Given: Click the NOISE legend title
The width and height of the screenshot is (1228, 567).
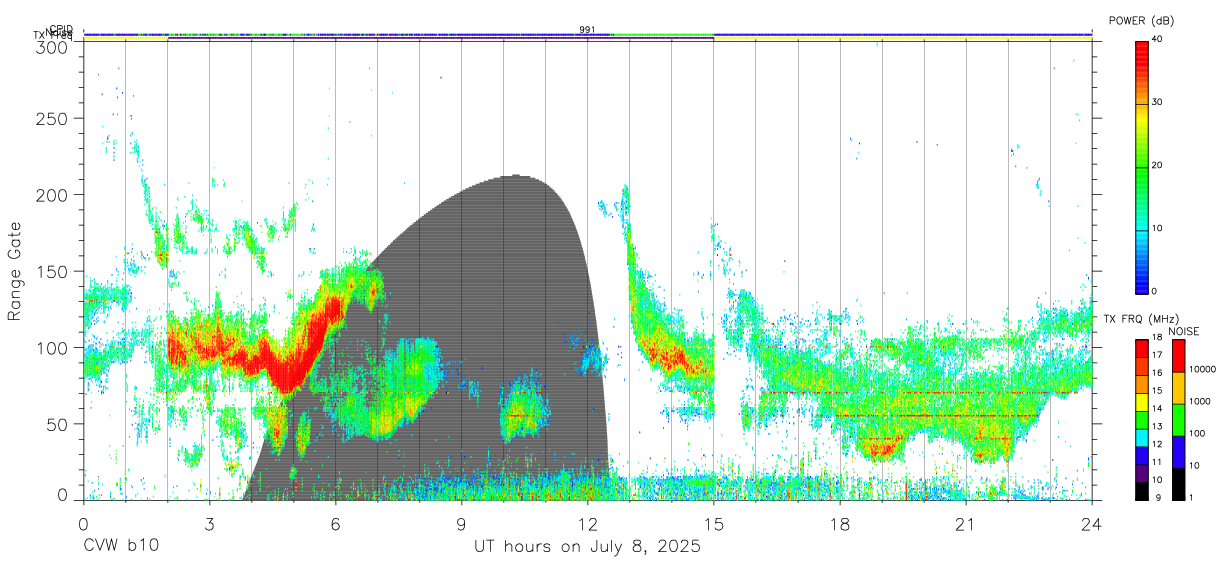Looking at the screenshot, I should pyautogui.click(x=1183, y=330).
